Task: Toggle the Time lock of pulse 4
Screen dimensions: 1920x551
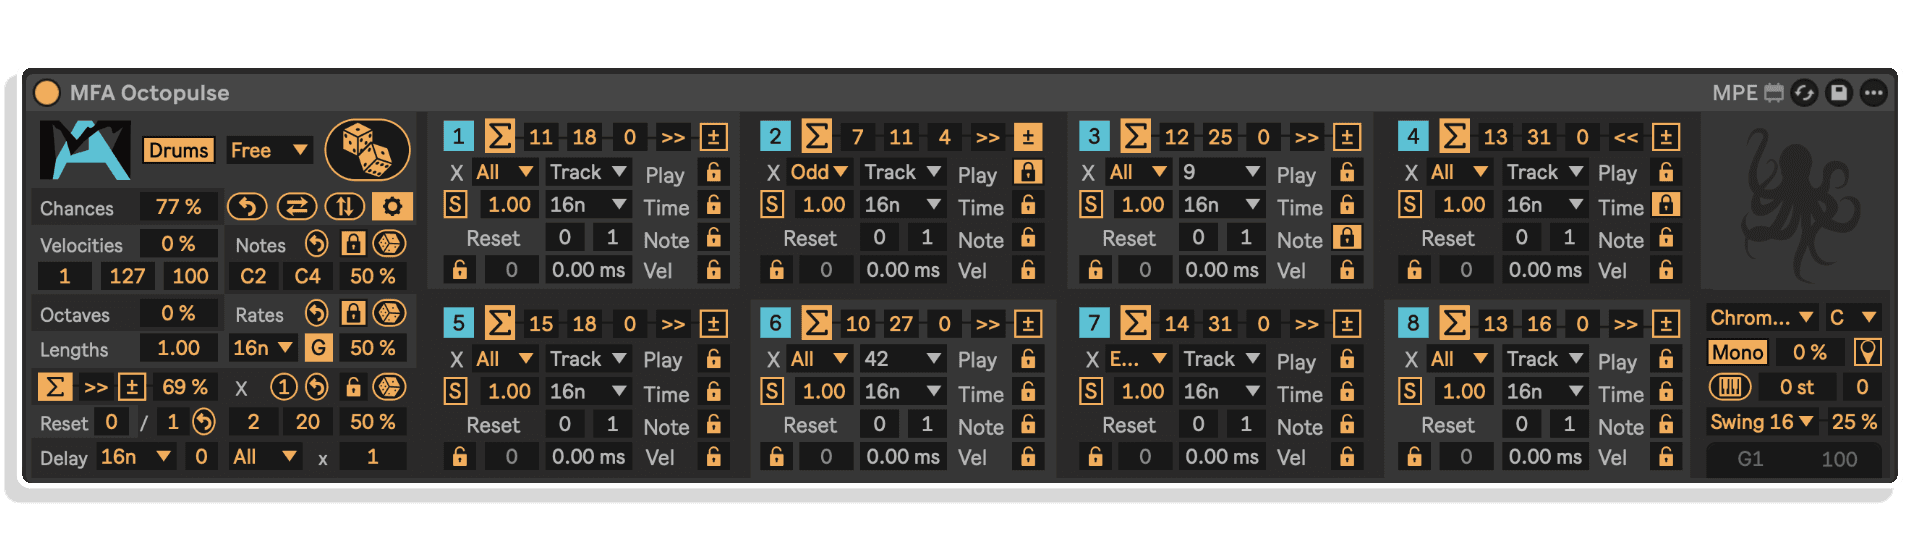Action: [x=1665, y=205]
